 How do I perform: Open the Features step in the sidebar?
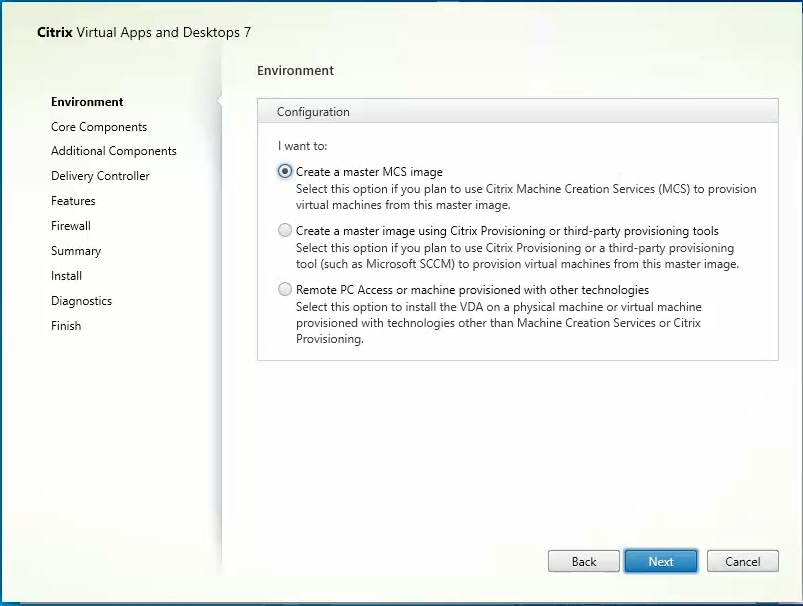[x=73, y=200]
